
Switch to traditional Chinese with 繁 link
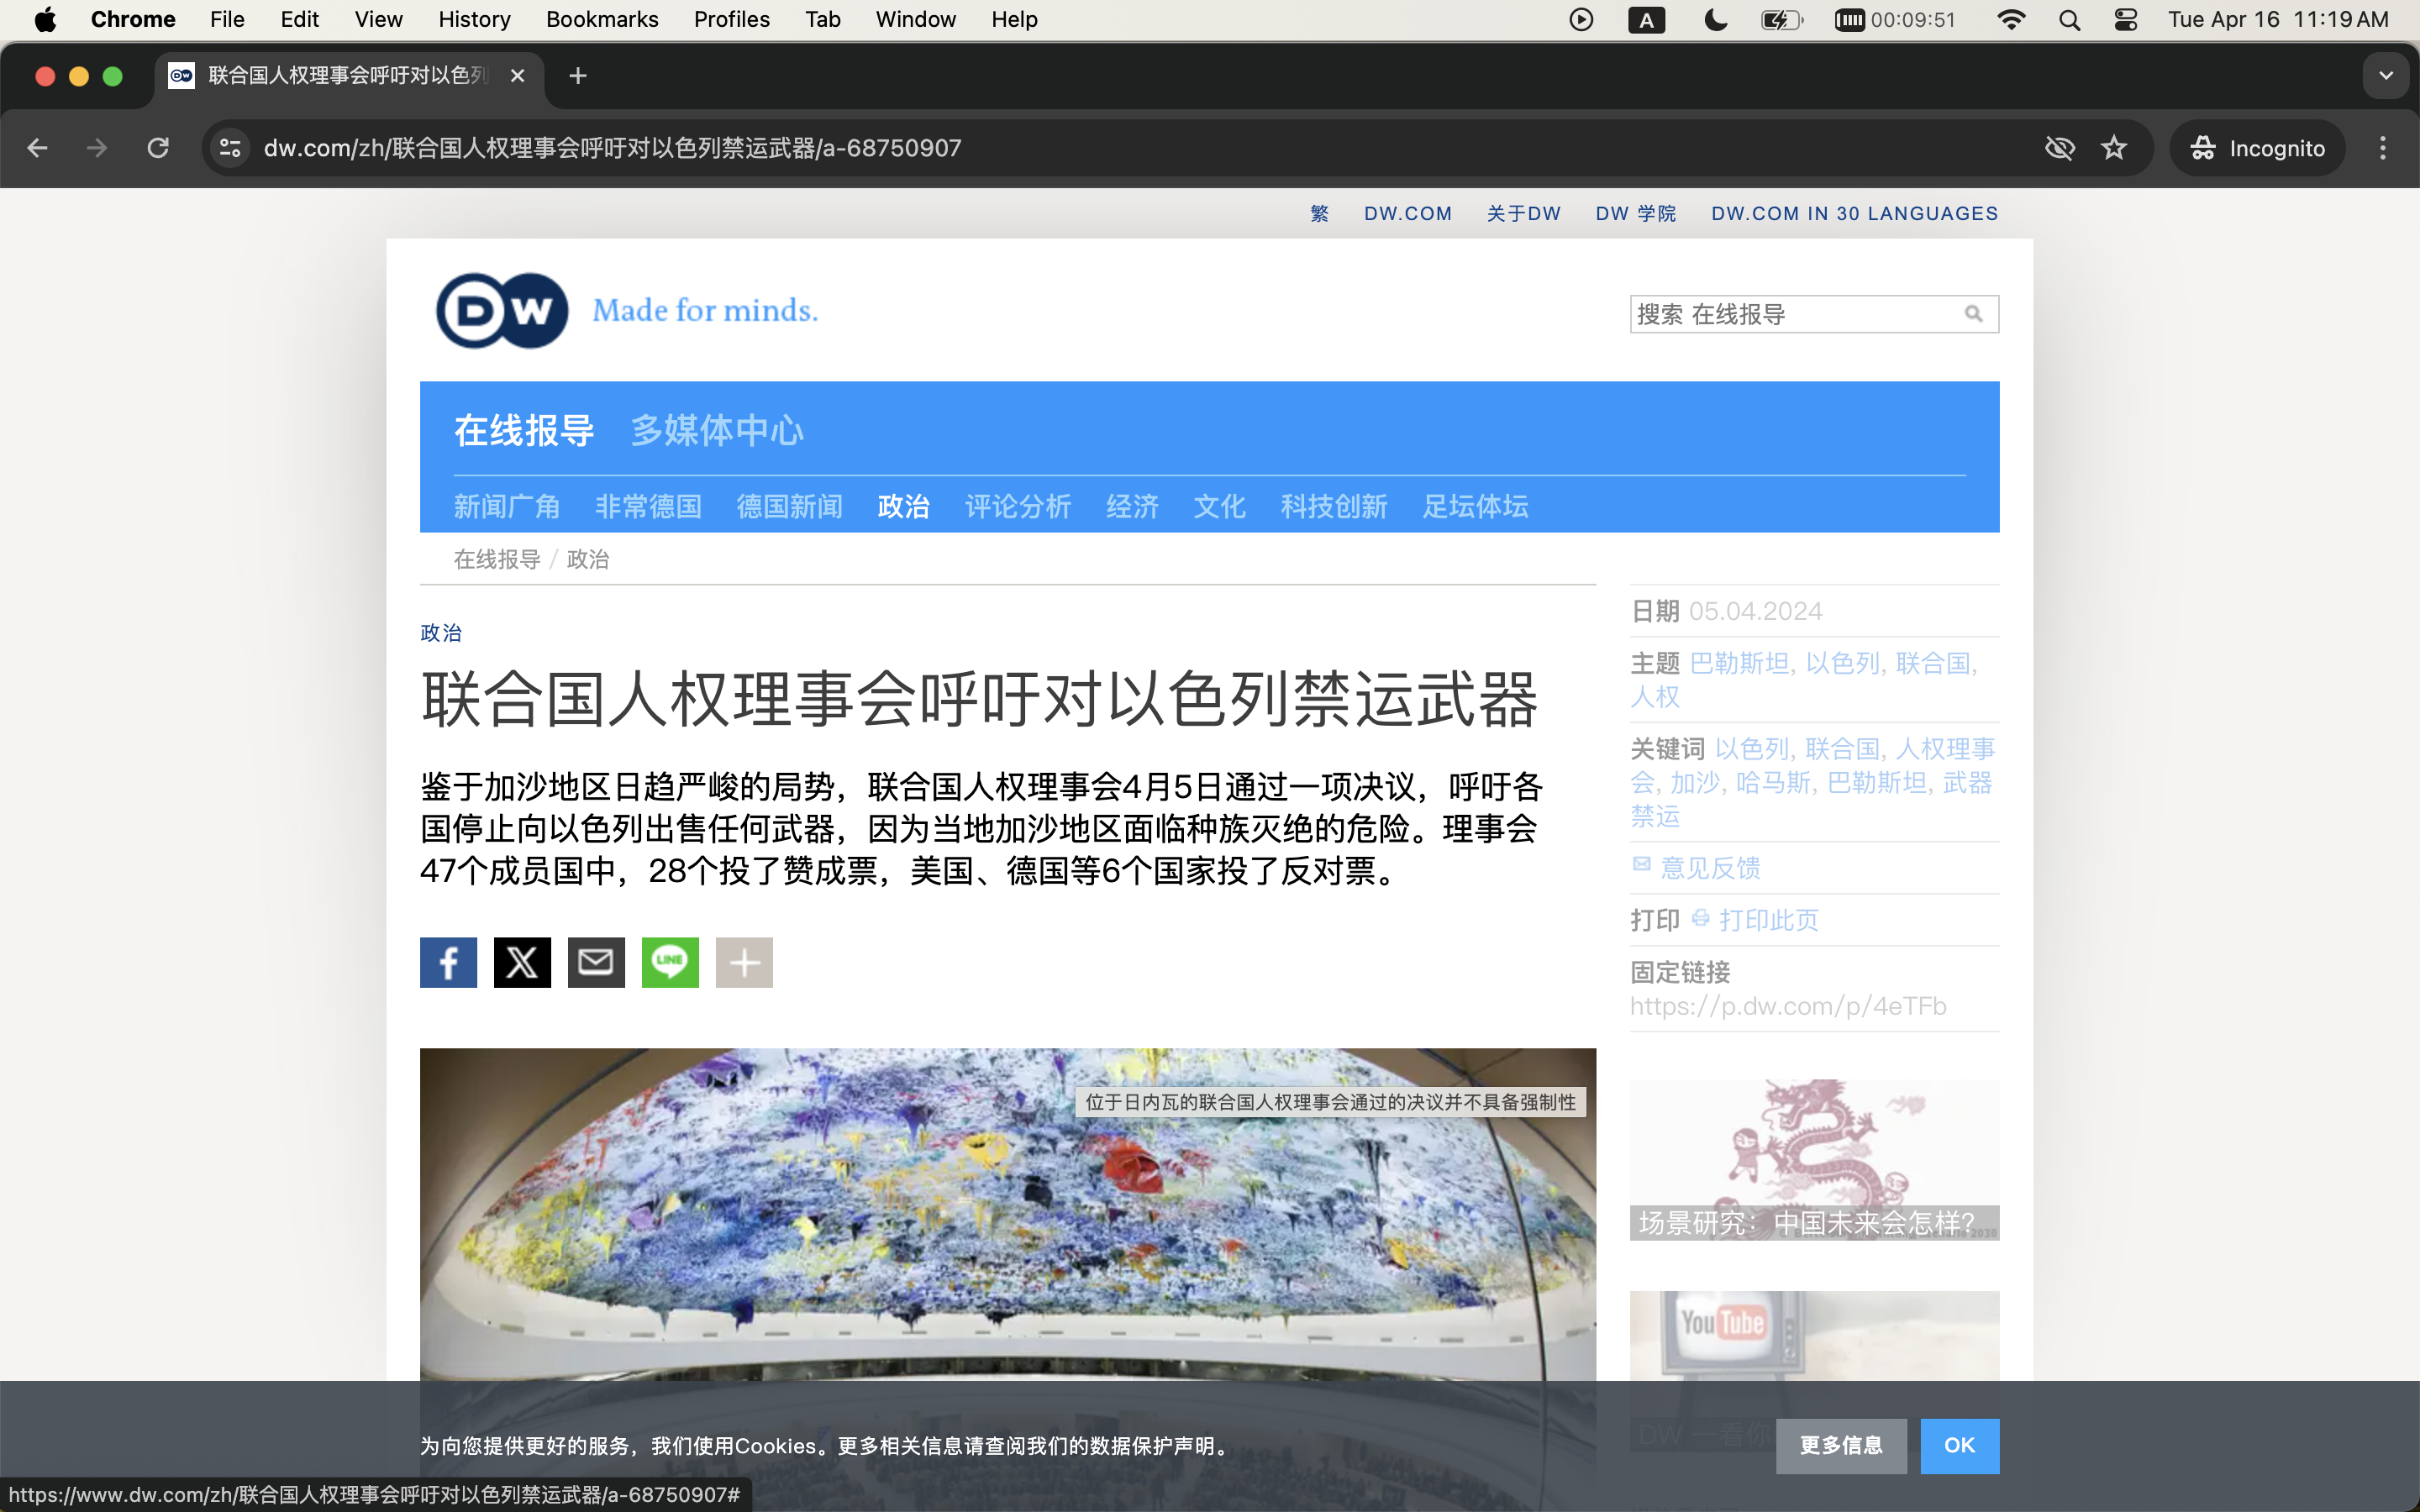[x=1319, y=213]
